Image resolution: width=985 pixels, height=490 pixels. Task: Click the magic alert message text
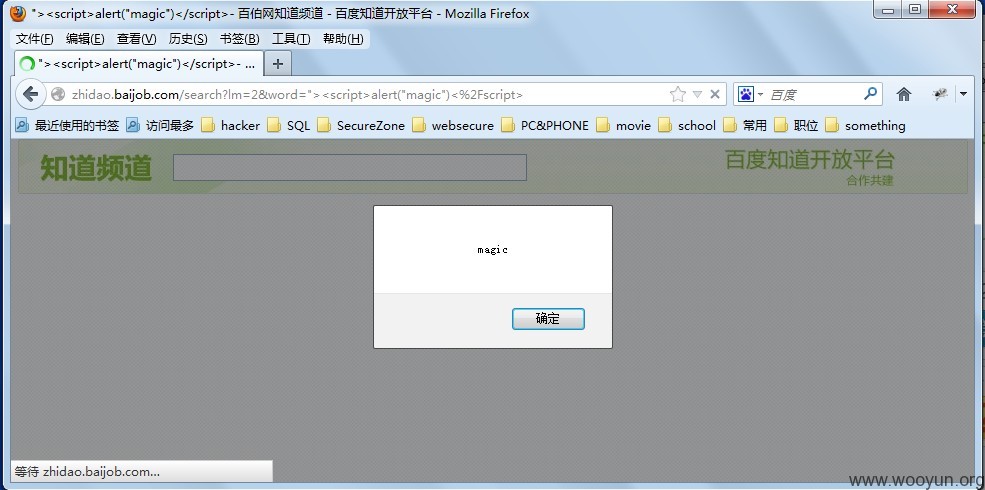(x=492, y=250)
